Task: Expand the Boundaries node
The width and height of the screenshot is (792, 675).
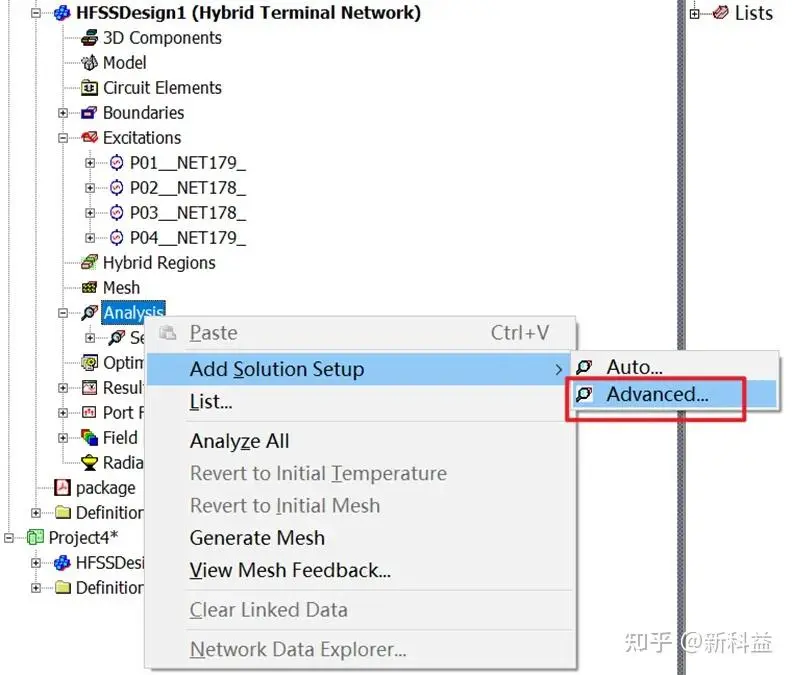Action: pos(63,113)
